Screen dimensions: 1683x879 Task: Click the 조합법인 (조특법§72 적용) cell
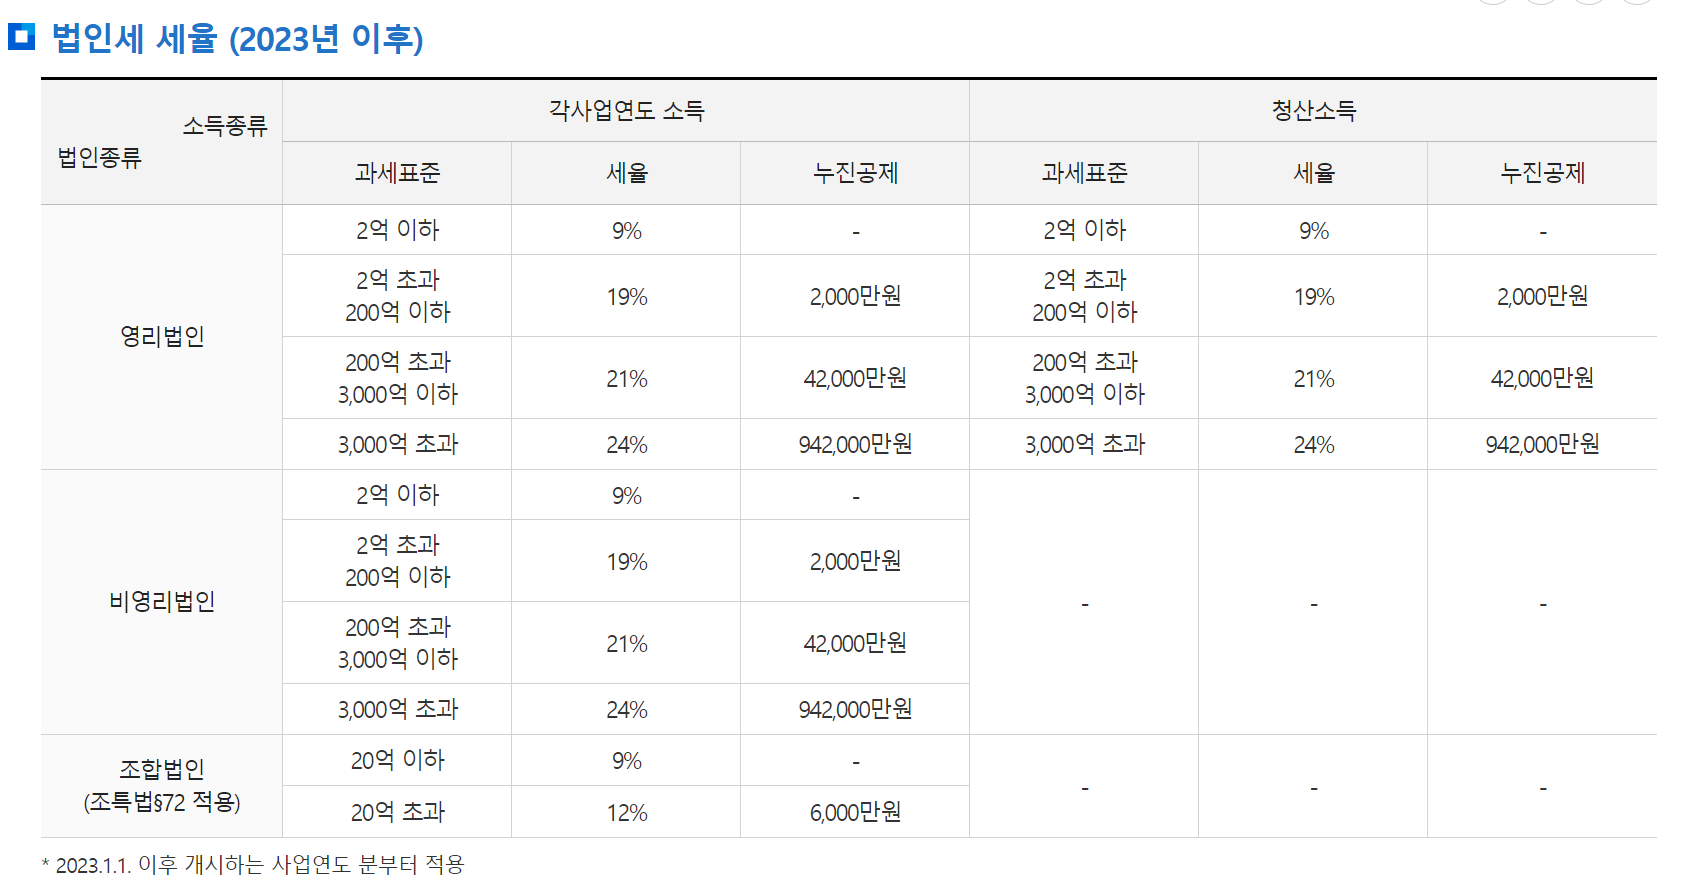coord(162,785)
